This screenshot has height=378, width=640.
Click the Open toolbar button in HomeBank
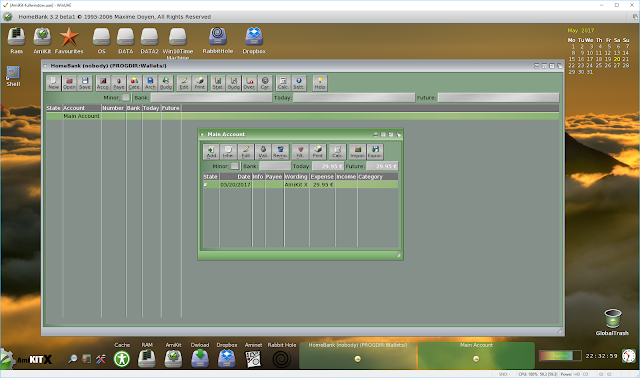coord(69,83)
